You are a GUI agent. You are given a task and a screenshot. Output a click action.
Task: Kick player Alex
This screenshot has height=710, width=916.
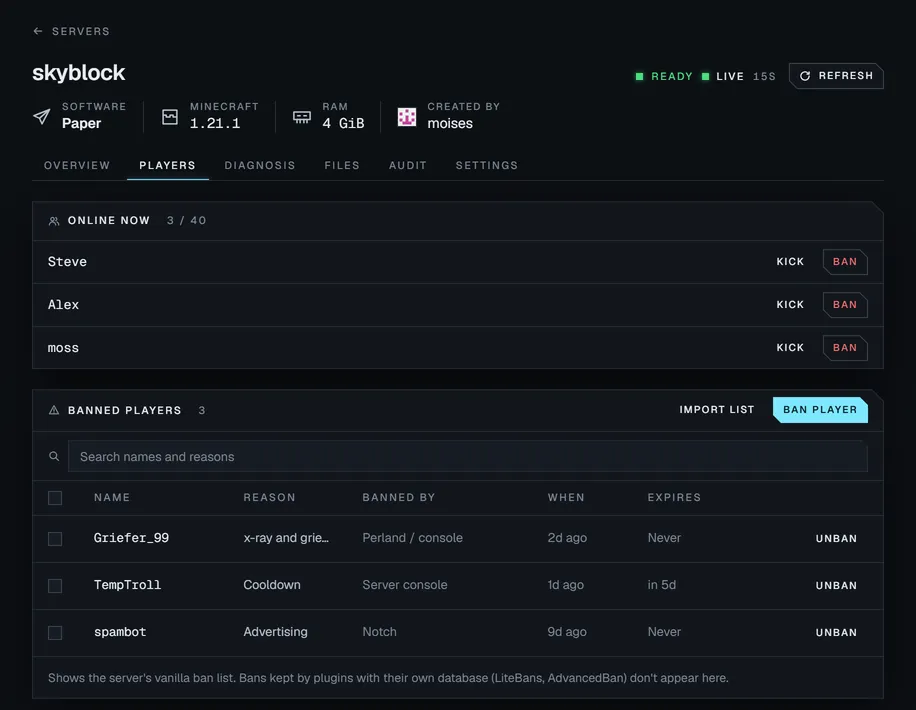tap(790, 304)
